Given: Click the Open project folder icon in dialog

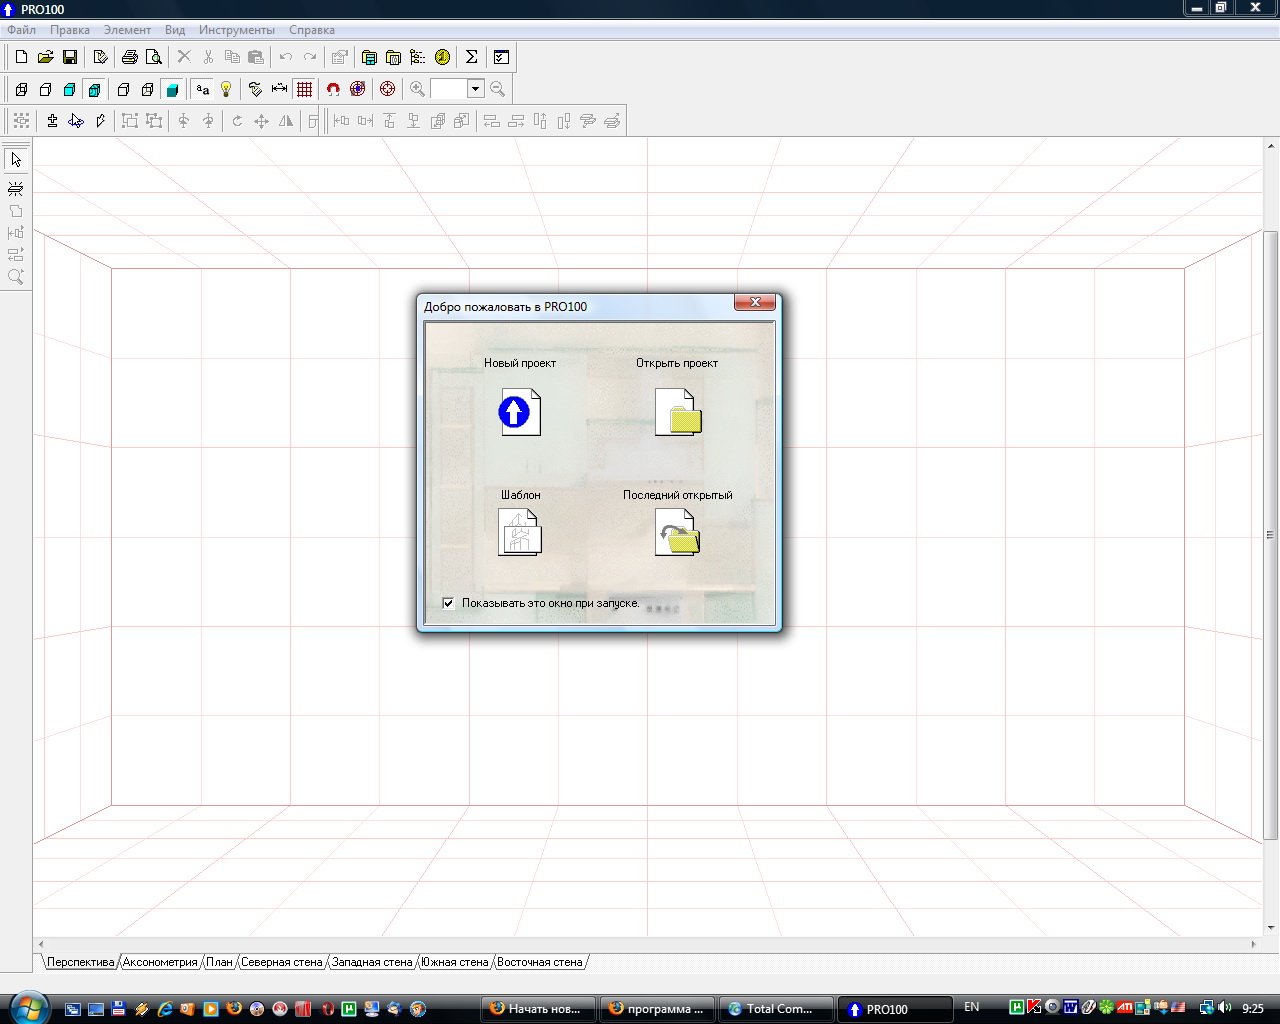Looking at the screenshot, I should pyautogui.click(x=678, y=411).
